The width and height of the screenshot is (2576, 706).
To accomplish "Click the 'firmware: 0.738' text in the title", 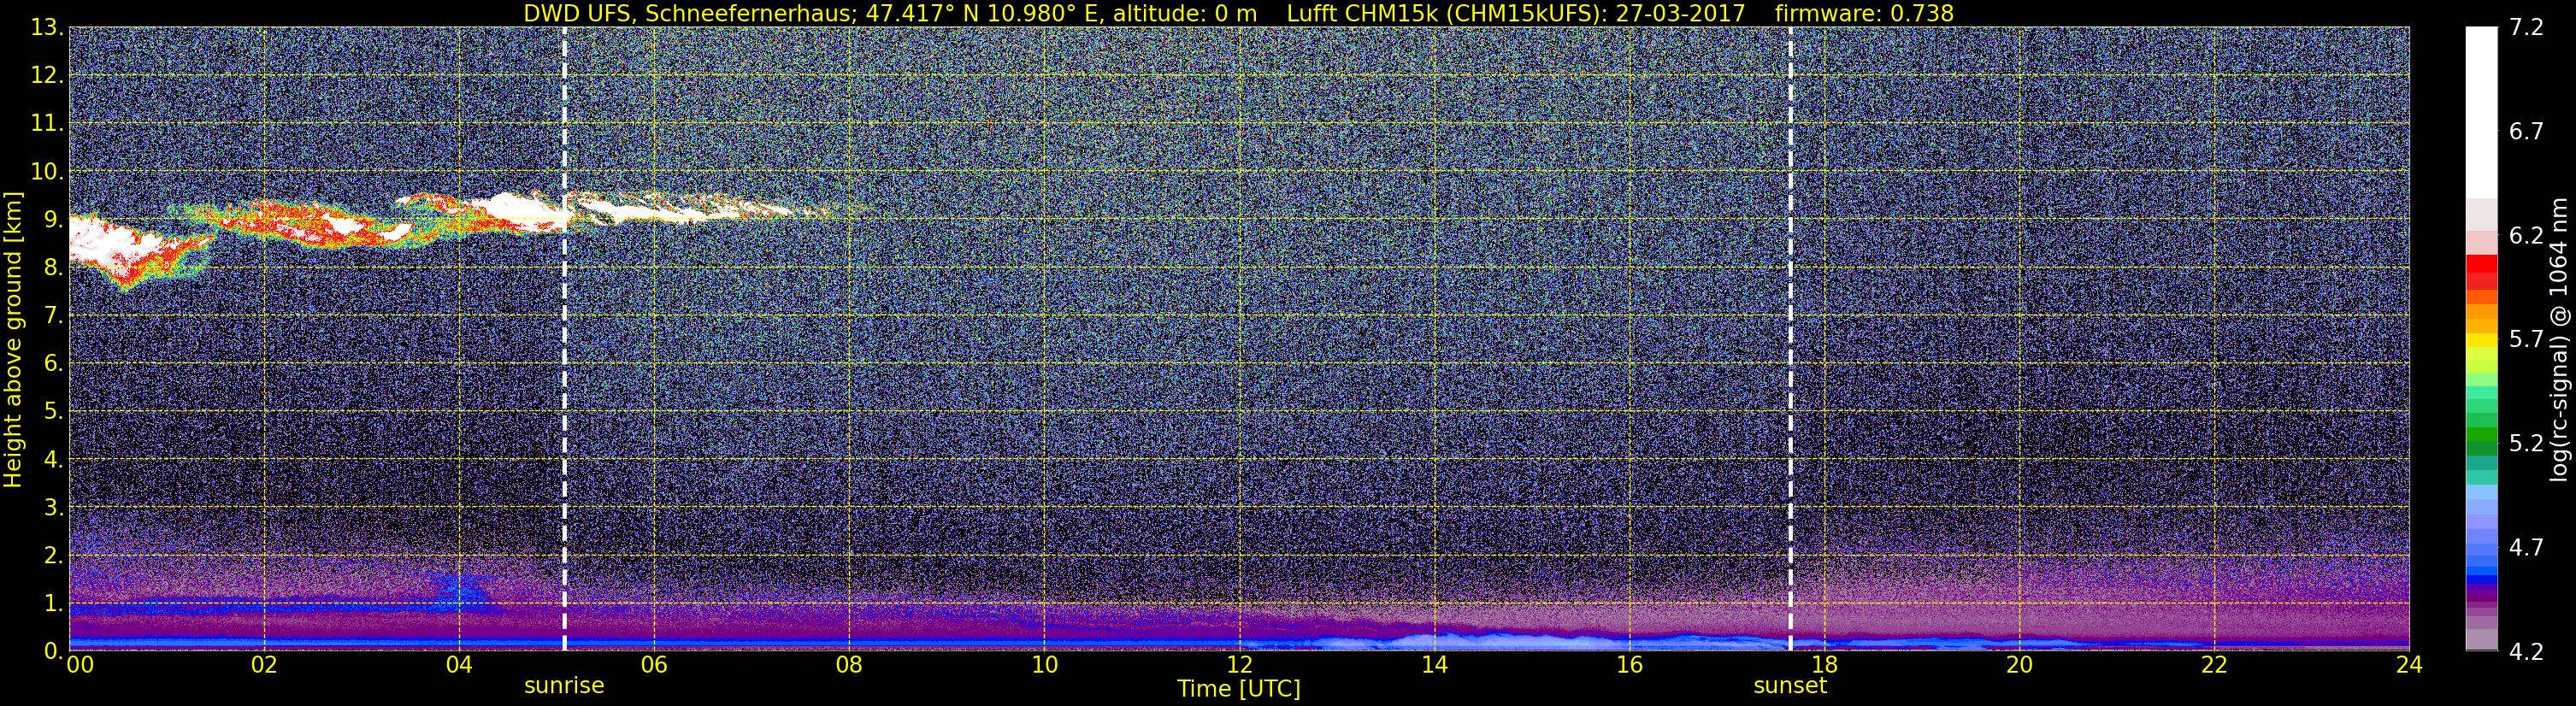I will coord(1864,13).
